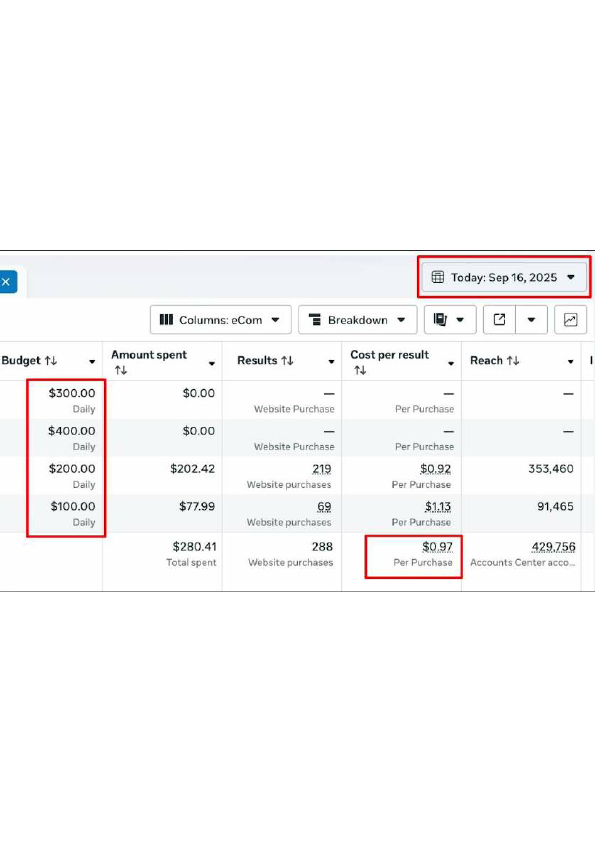The image size is (595, 842).
Task: Open Cost per result column options arrow
Action: 451,364
